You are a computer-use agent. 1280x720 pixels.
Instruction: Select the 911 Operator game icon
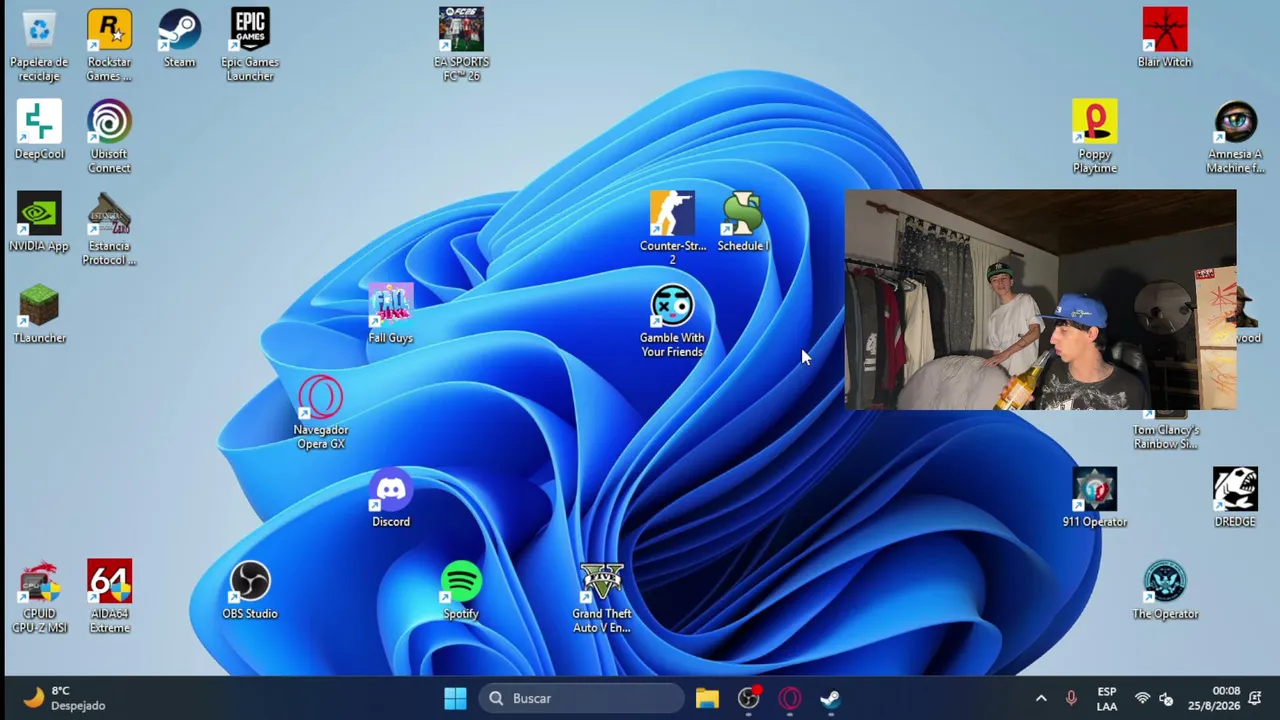click(x=1095, y=499)
